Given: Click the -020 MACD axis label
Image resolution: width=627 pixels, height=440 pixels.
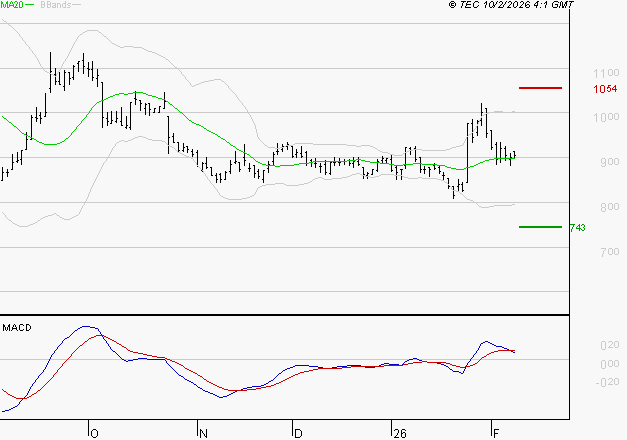Looking at the screenshot, I should pos(607,382).
